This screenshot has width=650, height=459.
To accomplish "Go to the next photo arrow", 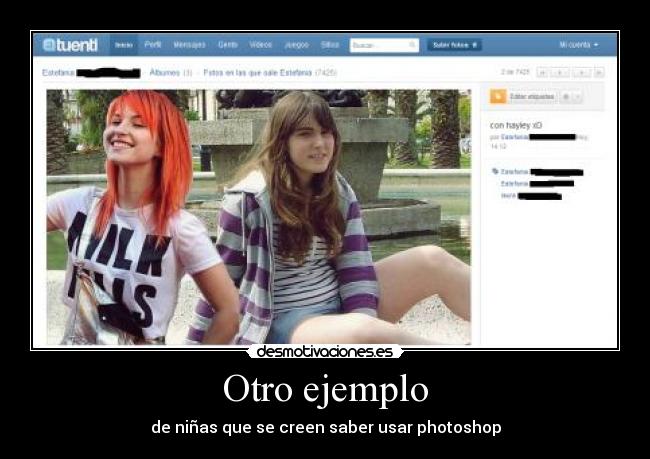I will (582, 73).
